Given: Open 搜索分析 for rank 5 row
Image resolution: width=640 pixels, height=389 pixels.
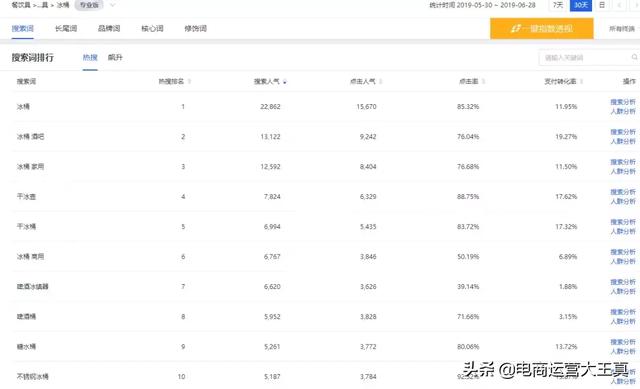Looking at the screenshot, I should click(x=623, y=222).
